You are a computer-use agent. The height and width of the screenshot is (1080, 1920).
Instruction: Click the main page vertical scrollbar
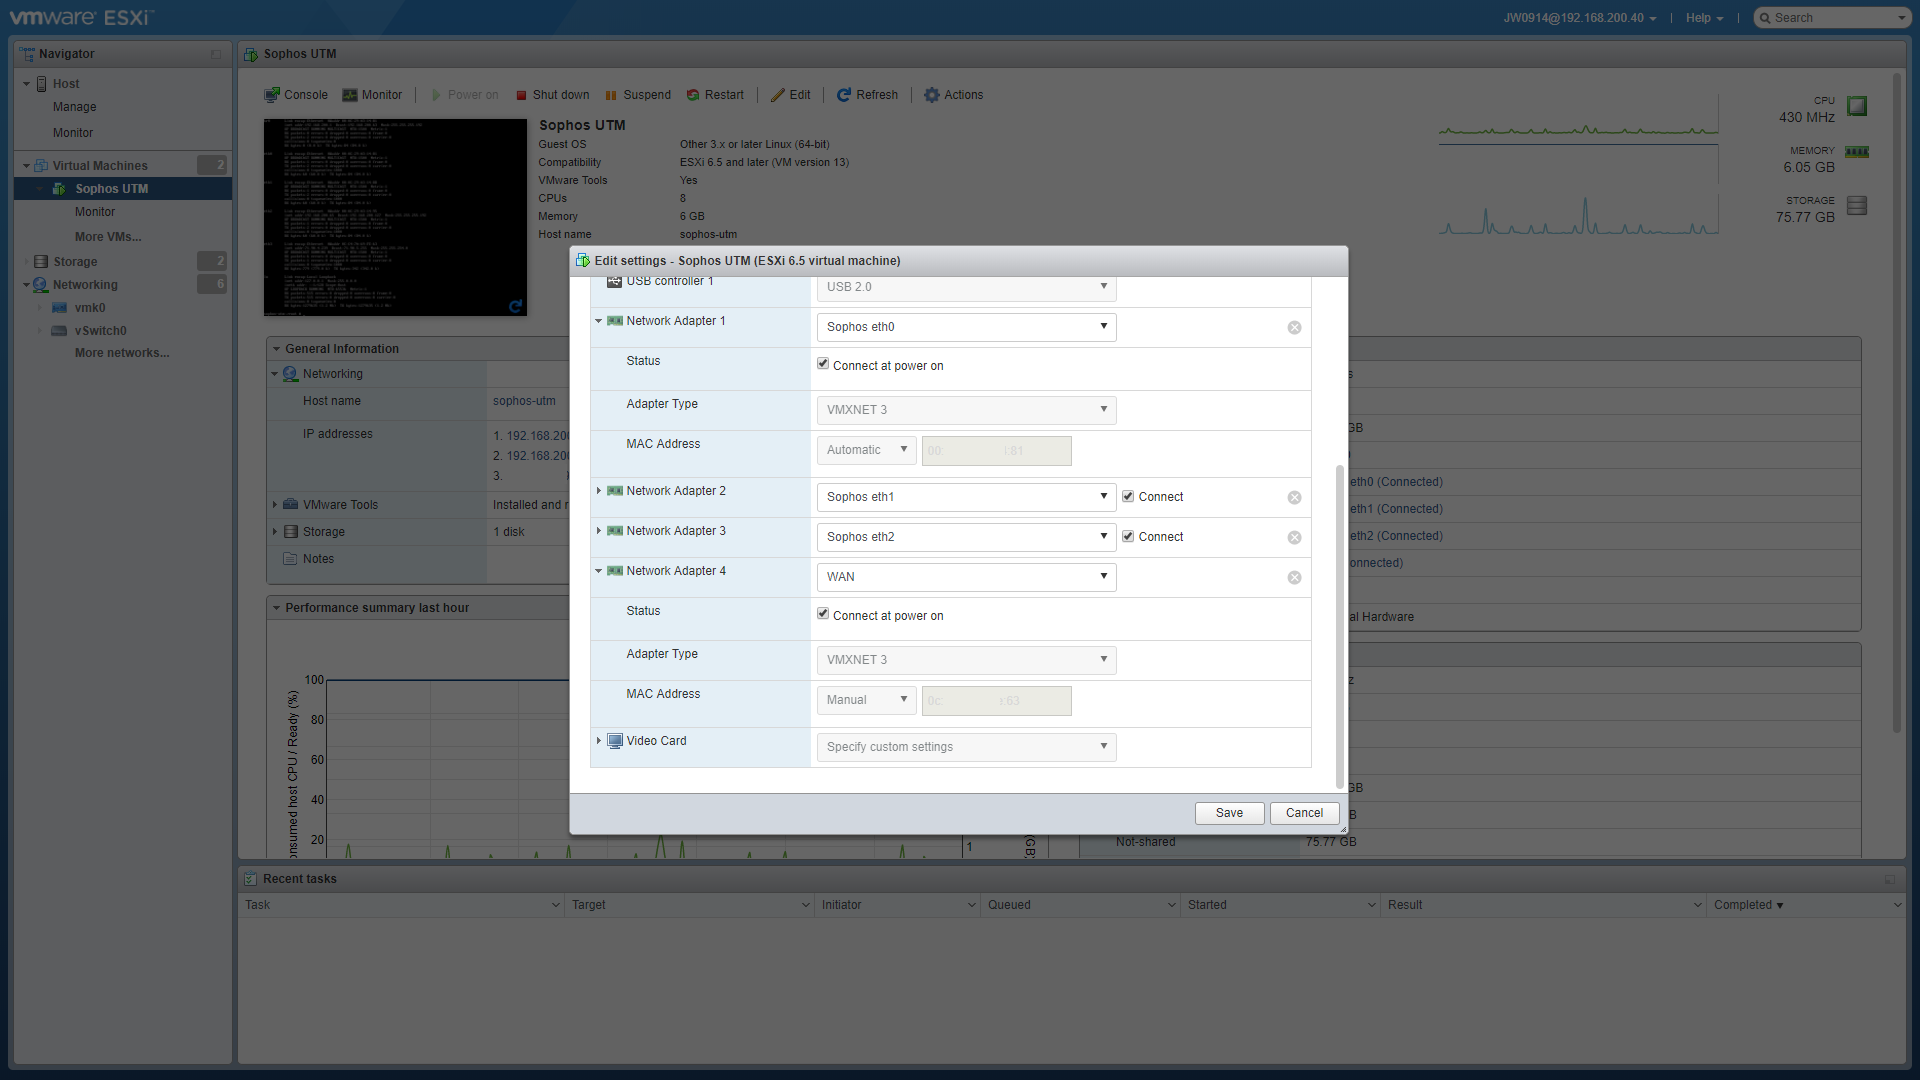[x=1896, y=402]
